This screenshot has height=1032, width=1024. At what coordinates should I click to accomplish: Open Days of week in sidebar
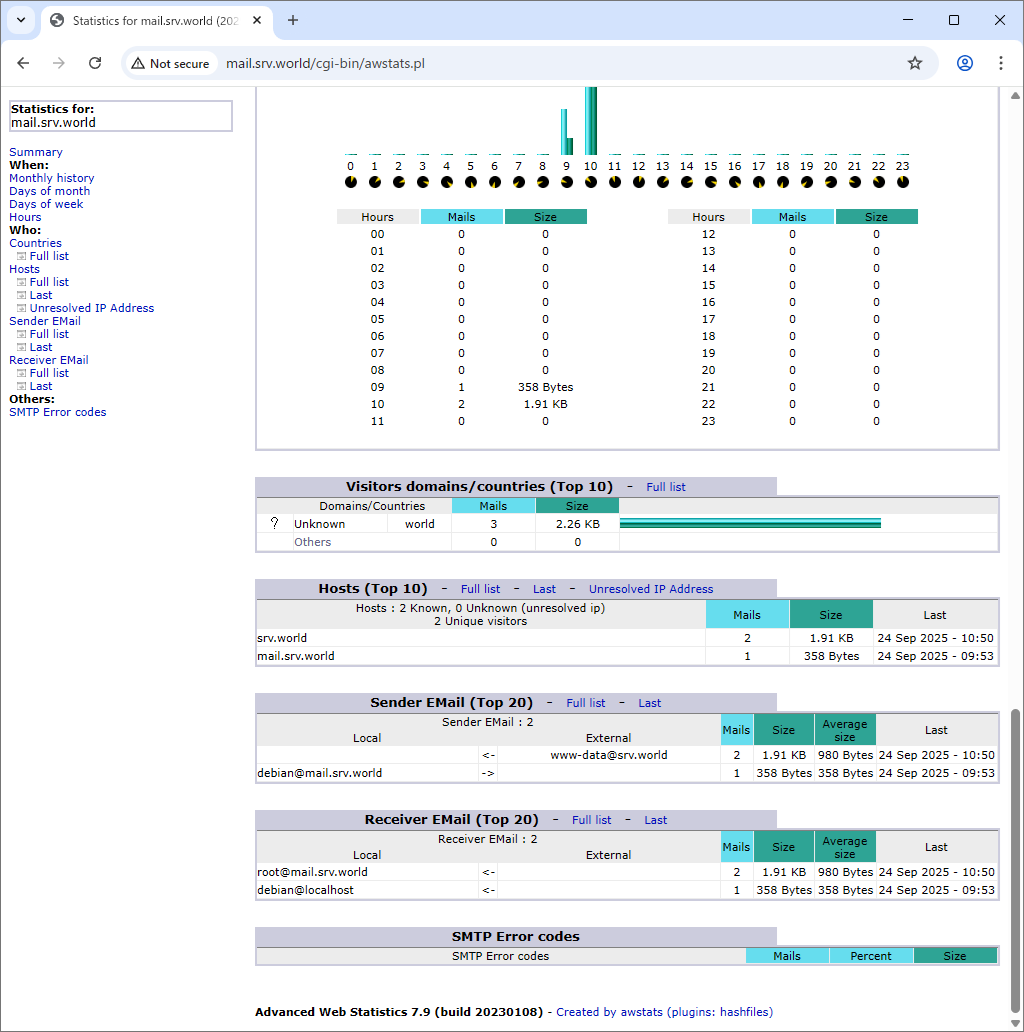46,204
